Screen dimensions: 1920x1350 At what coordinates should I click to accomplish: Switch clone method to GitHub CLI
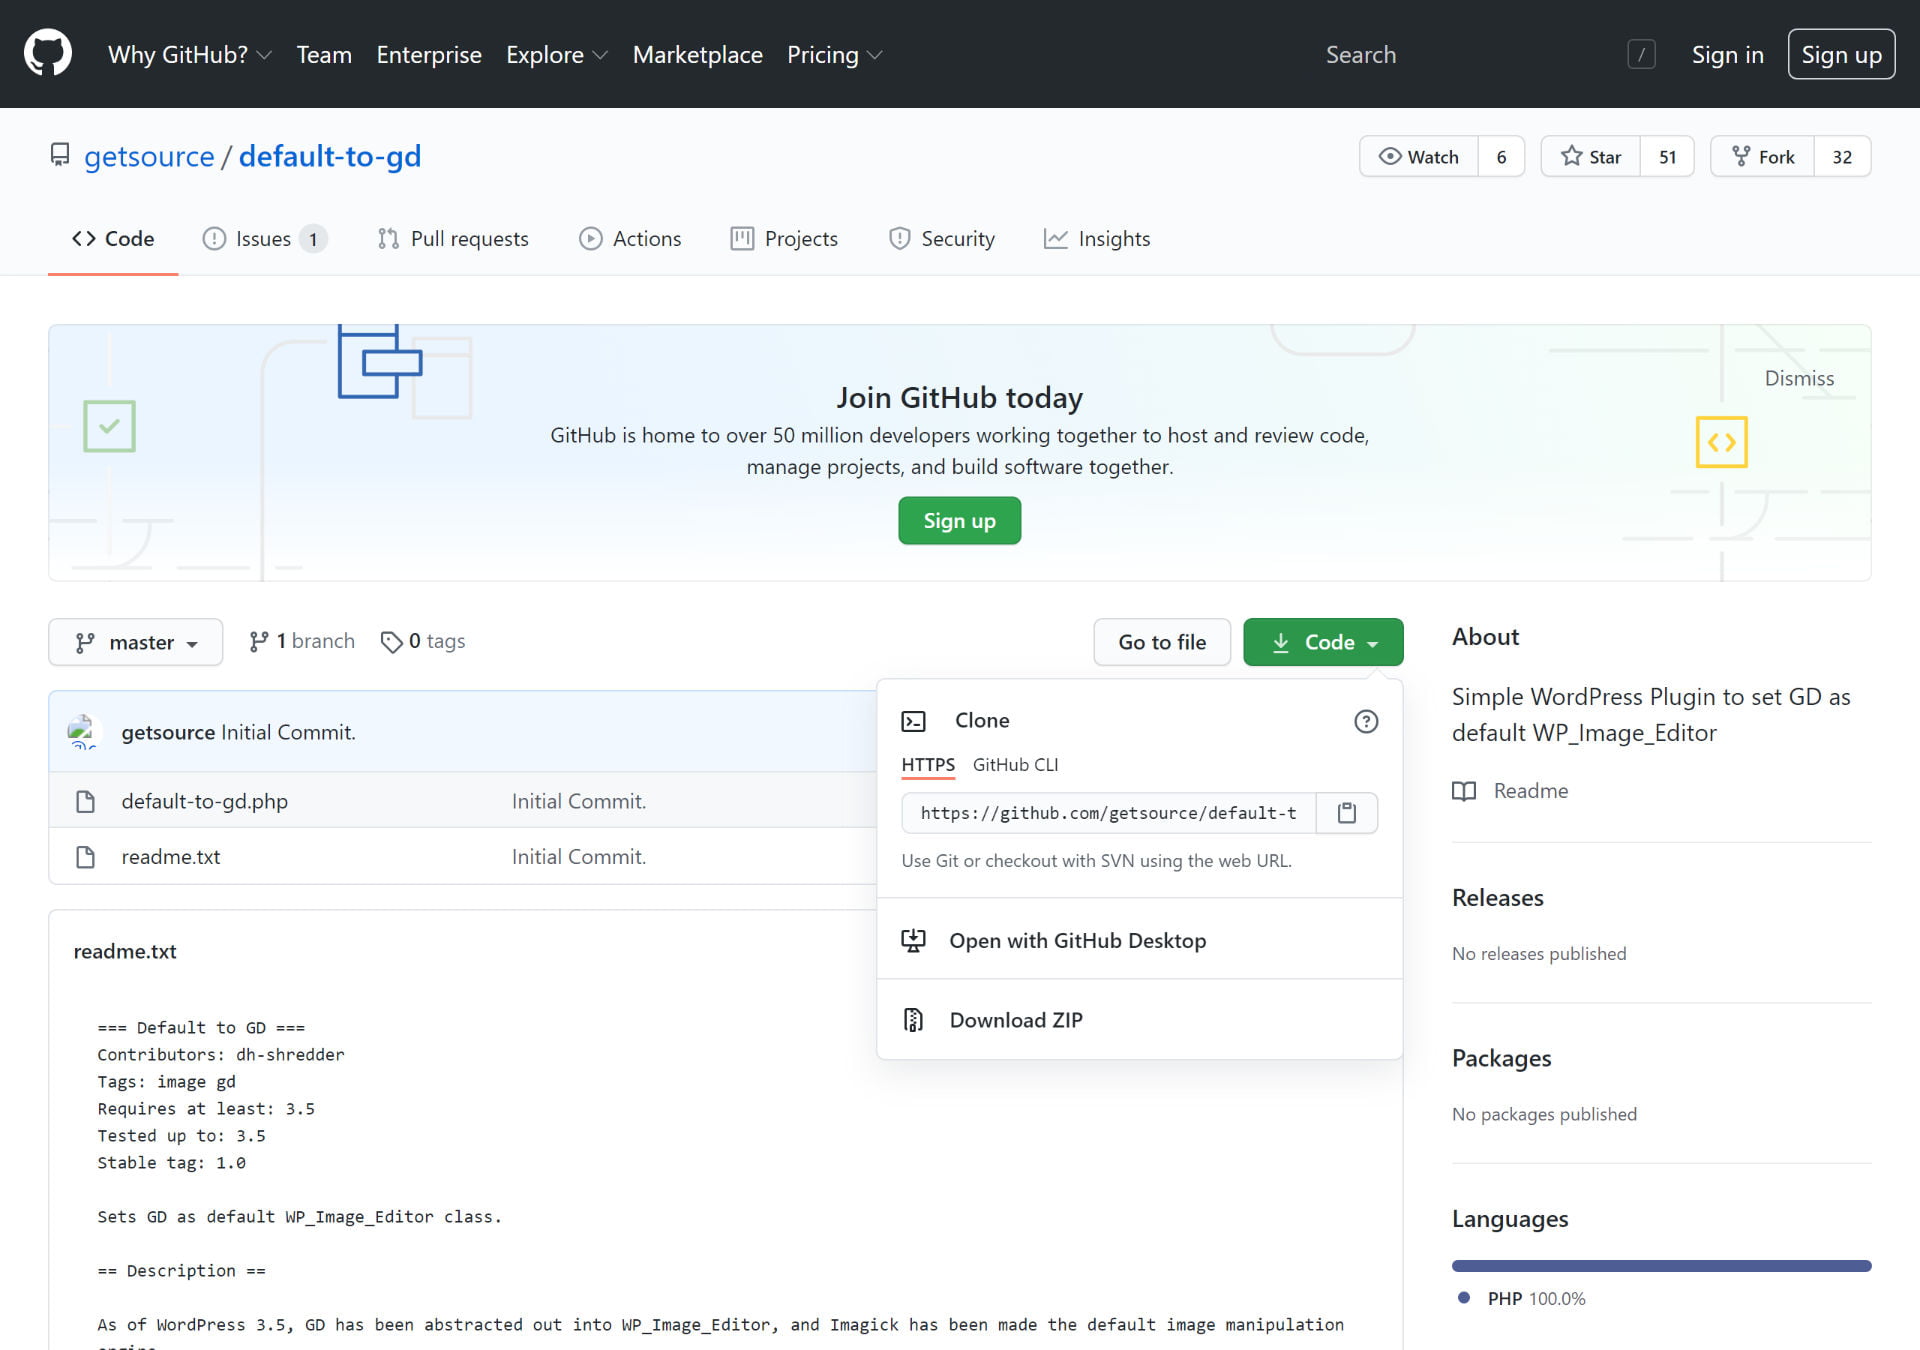(1015, 764)
